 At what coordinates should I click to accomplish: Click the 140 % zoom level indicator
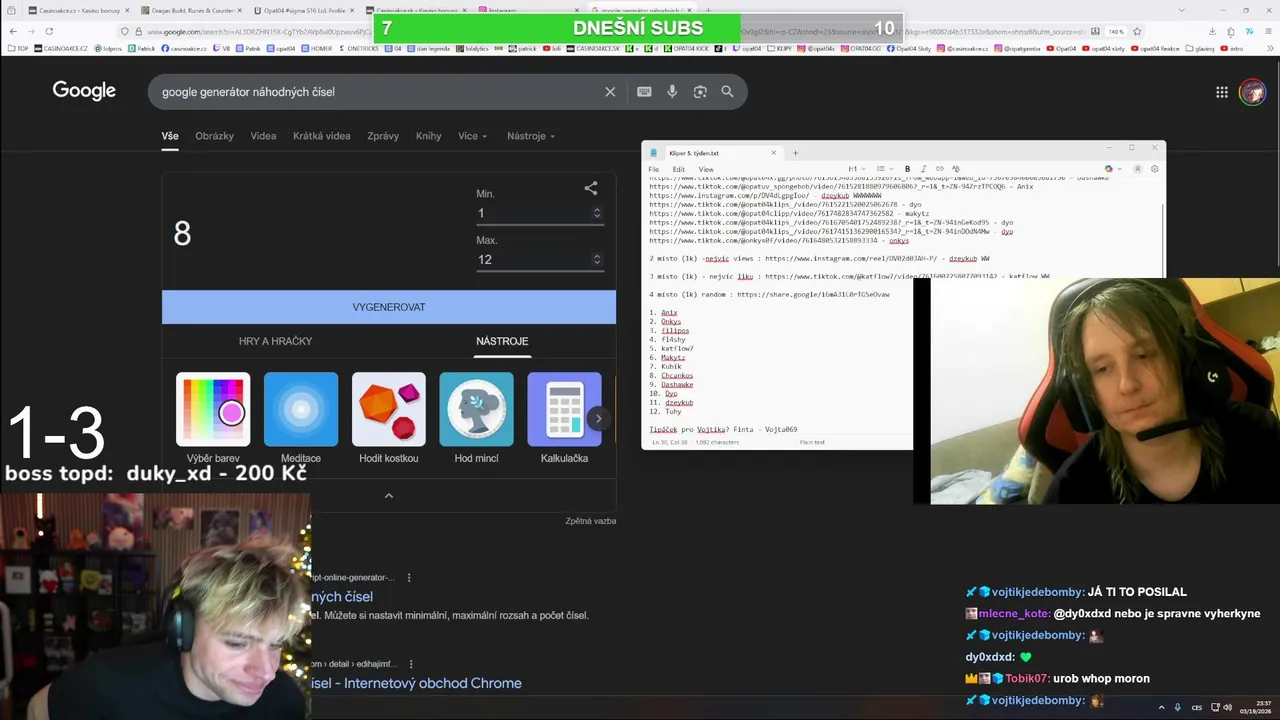pos(1116,31)
